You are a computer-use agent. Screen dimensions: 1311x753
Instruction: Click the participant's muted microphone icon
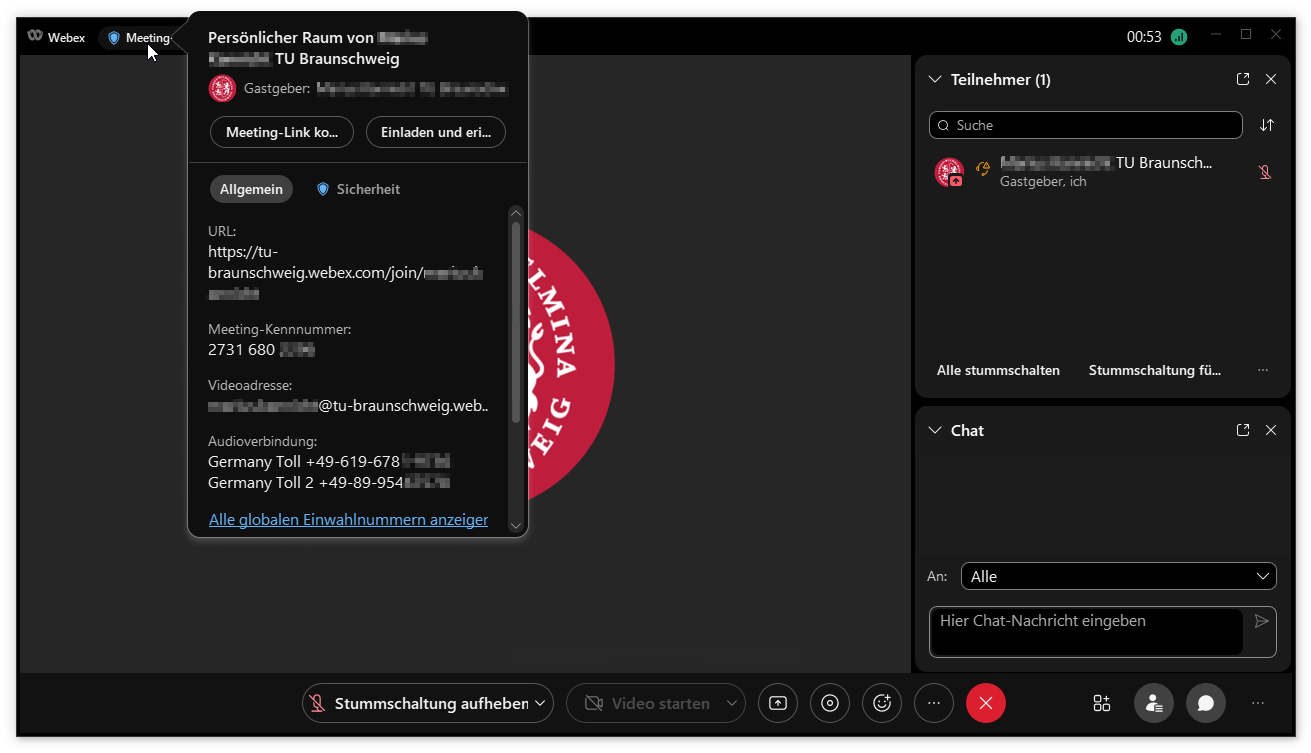point(1265,172)
